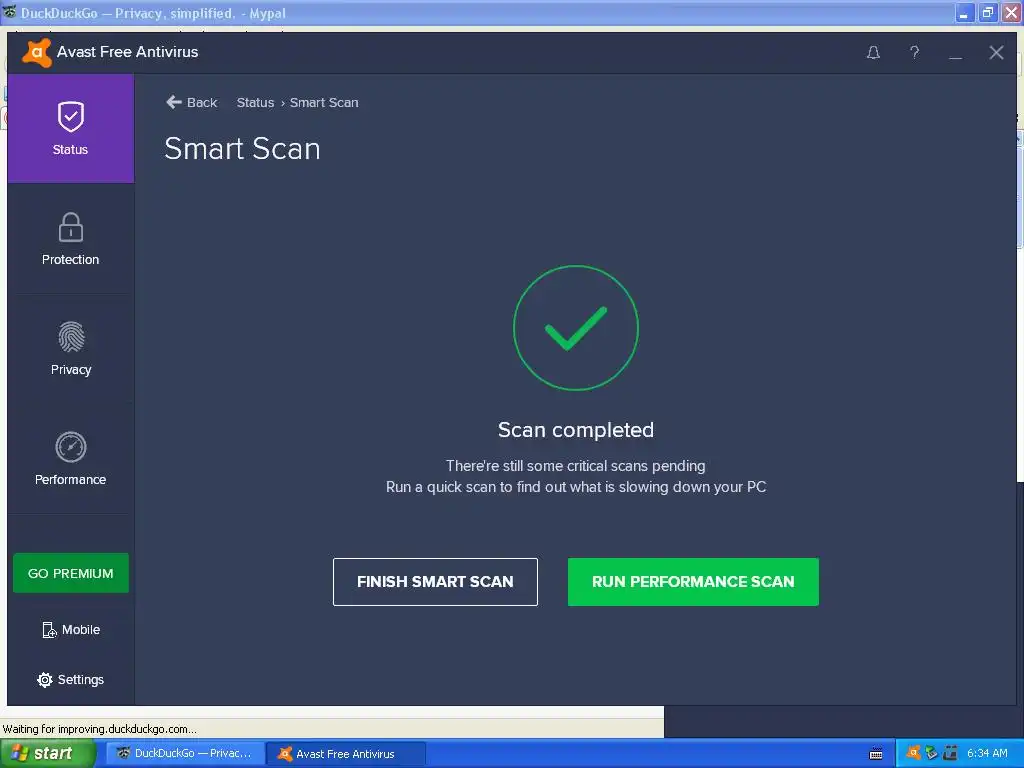The width and height of the screenshot is (1024, 768).
Task: Open the Privacy section
Action: (x=71, y=349)
